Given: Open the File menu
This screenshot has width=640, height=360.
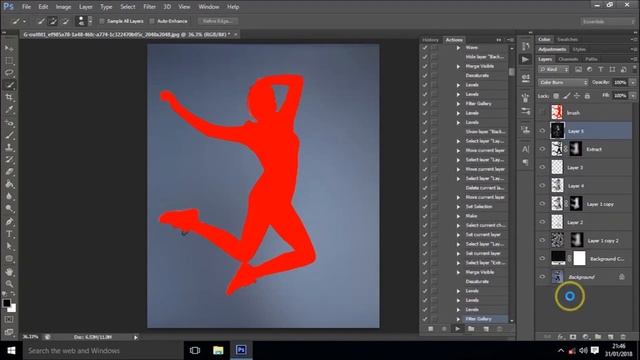Looking at the screenshot, I should click(26, 7).
